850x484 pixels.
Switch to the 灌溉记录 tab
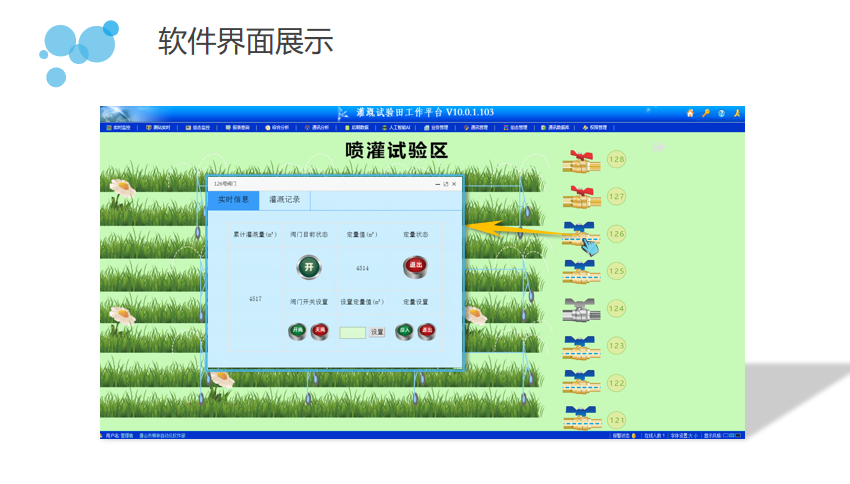(284, 200)
